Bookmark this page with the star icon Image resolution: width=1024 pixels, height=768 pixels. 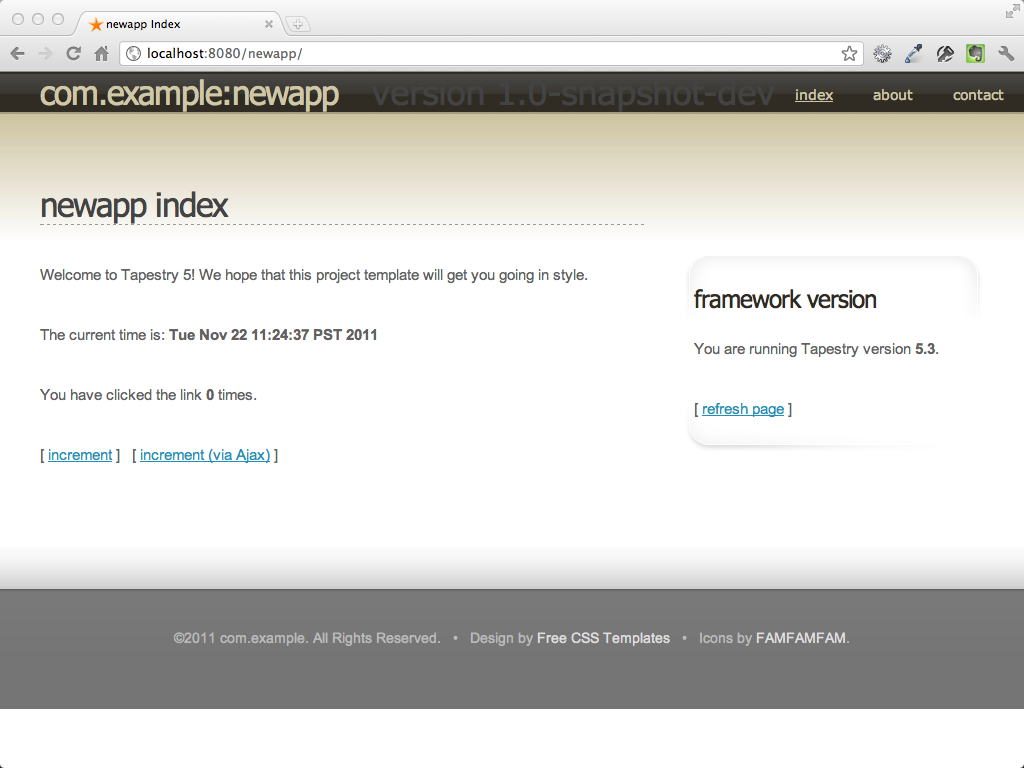(x=849, y=54)
